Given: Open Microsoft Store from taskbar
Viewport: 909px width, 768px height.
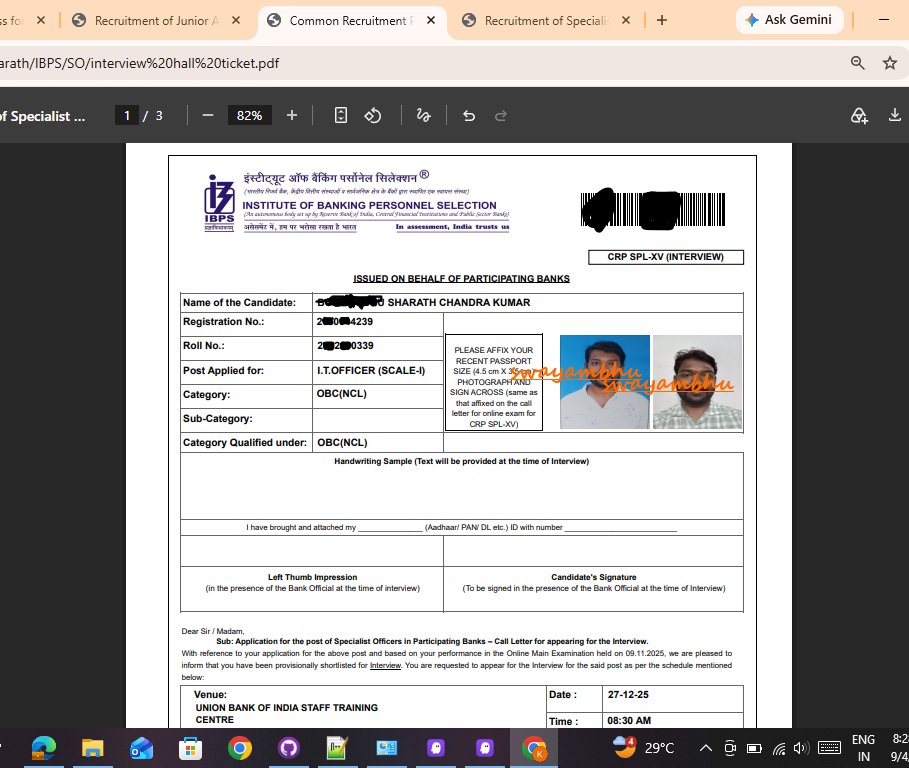Looking at the screenshot, I should [x=190, y=748].
